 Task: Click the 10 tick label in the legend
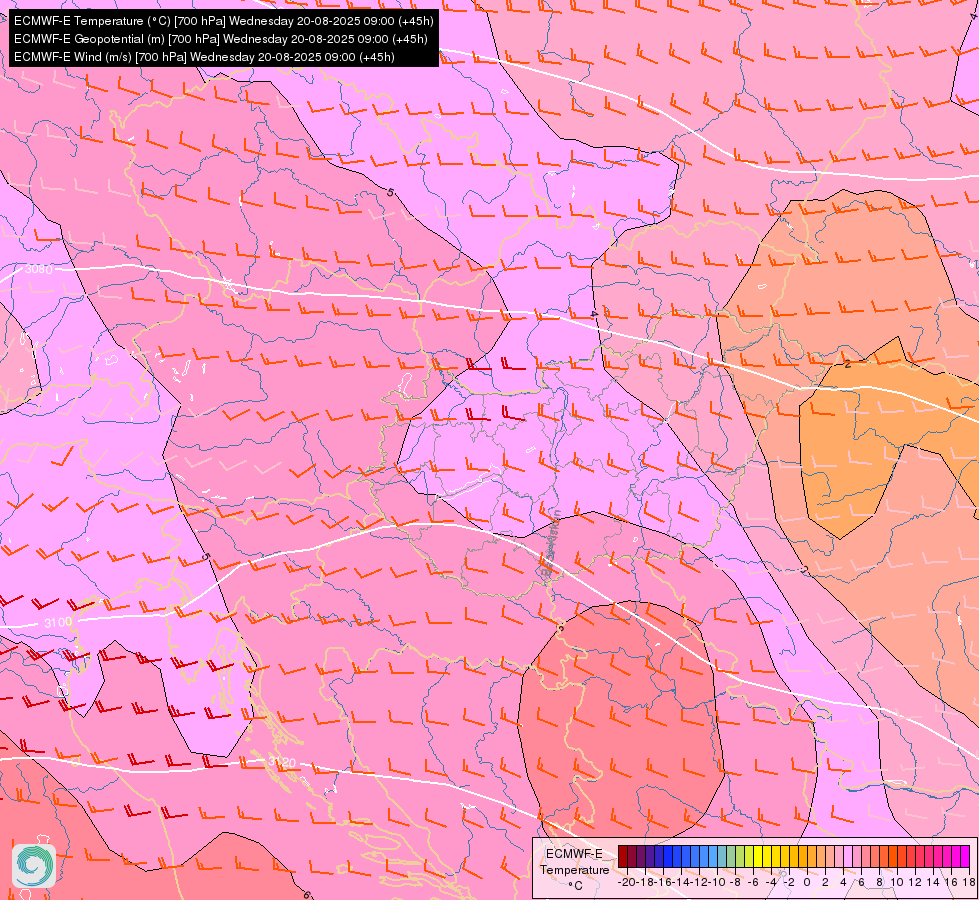pyautogui.click(x=897, y=883)
